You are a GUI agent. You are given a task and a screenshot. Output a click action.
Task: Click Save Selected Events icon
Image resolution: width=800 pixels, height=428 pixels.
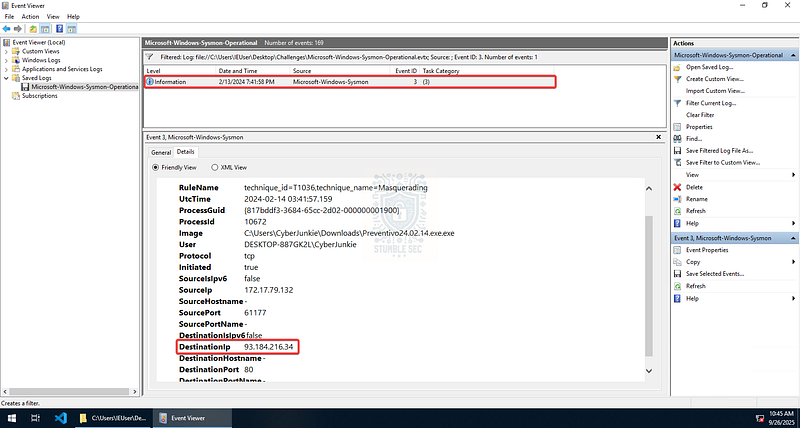click(677, 274)
